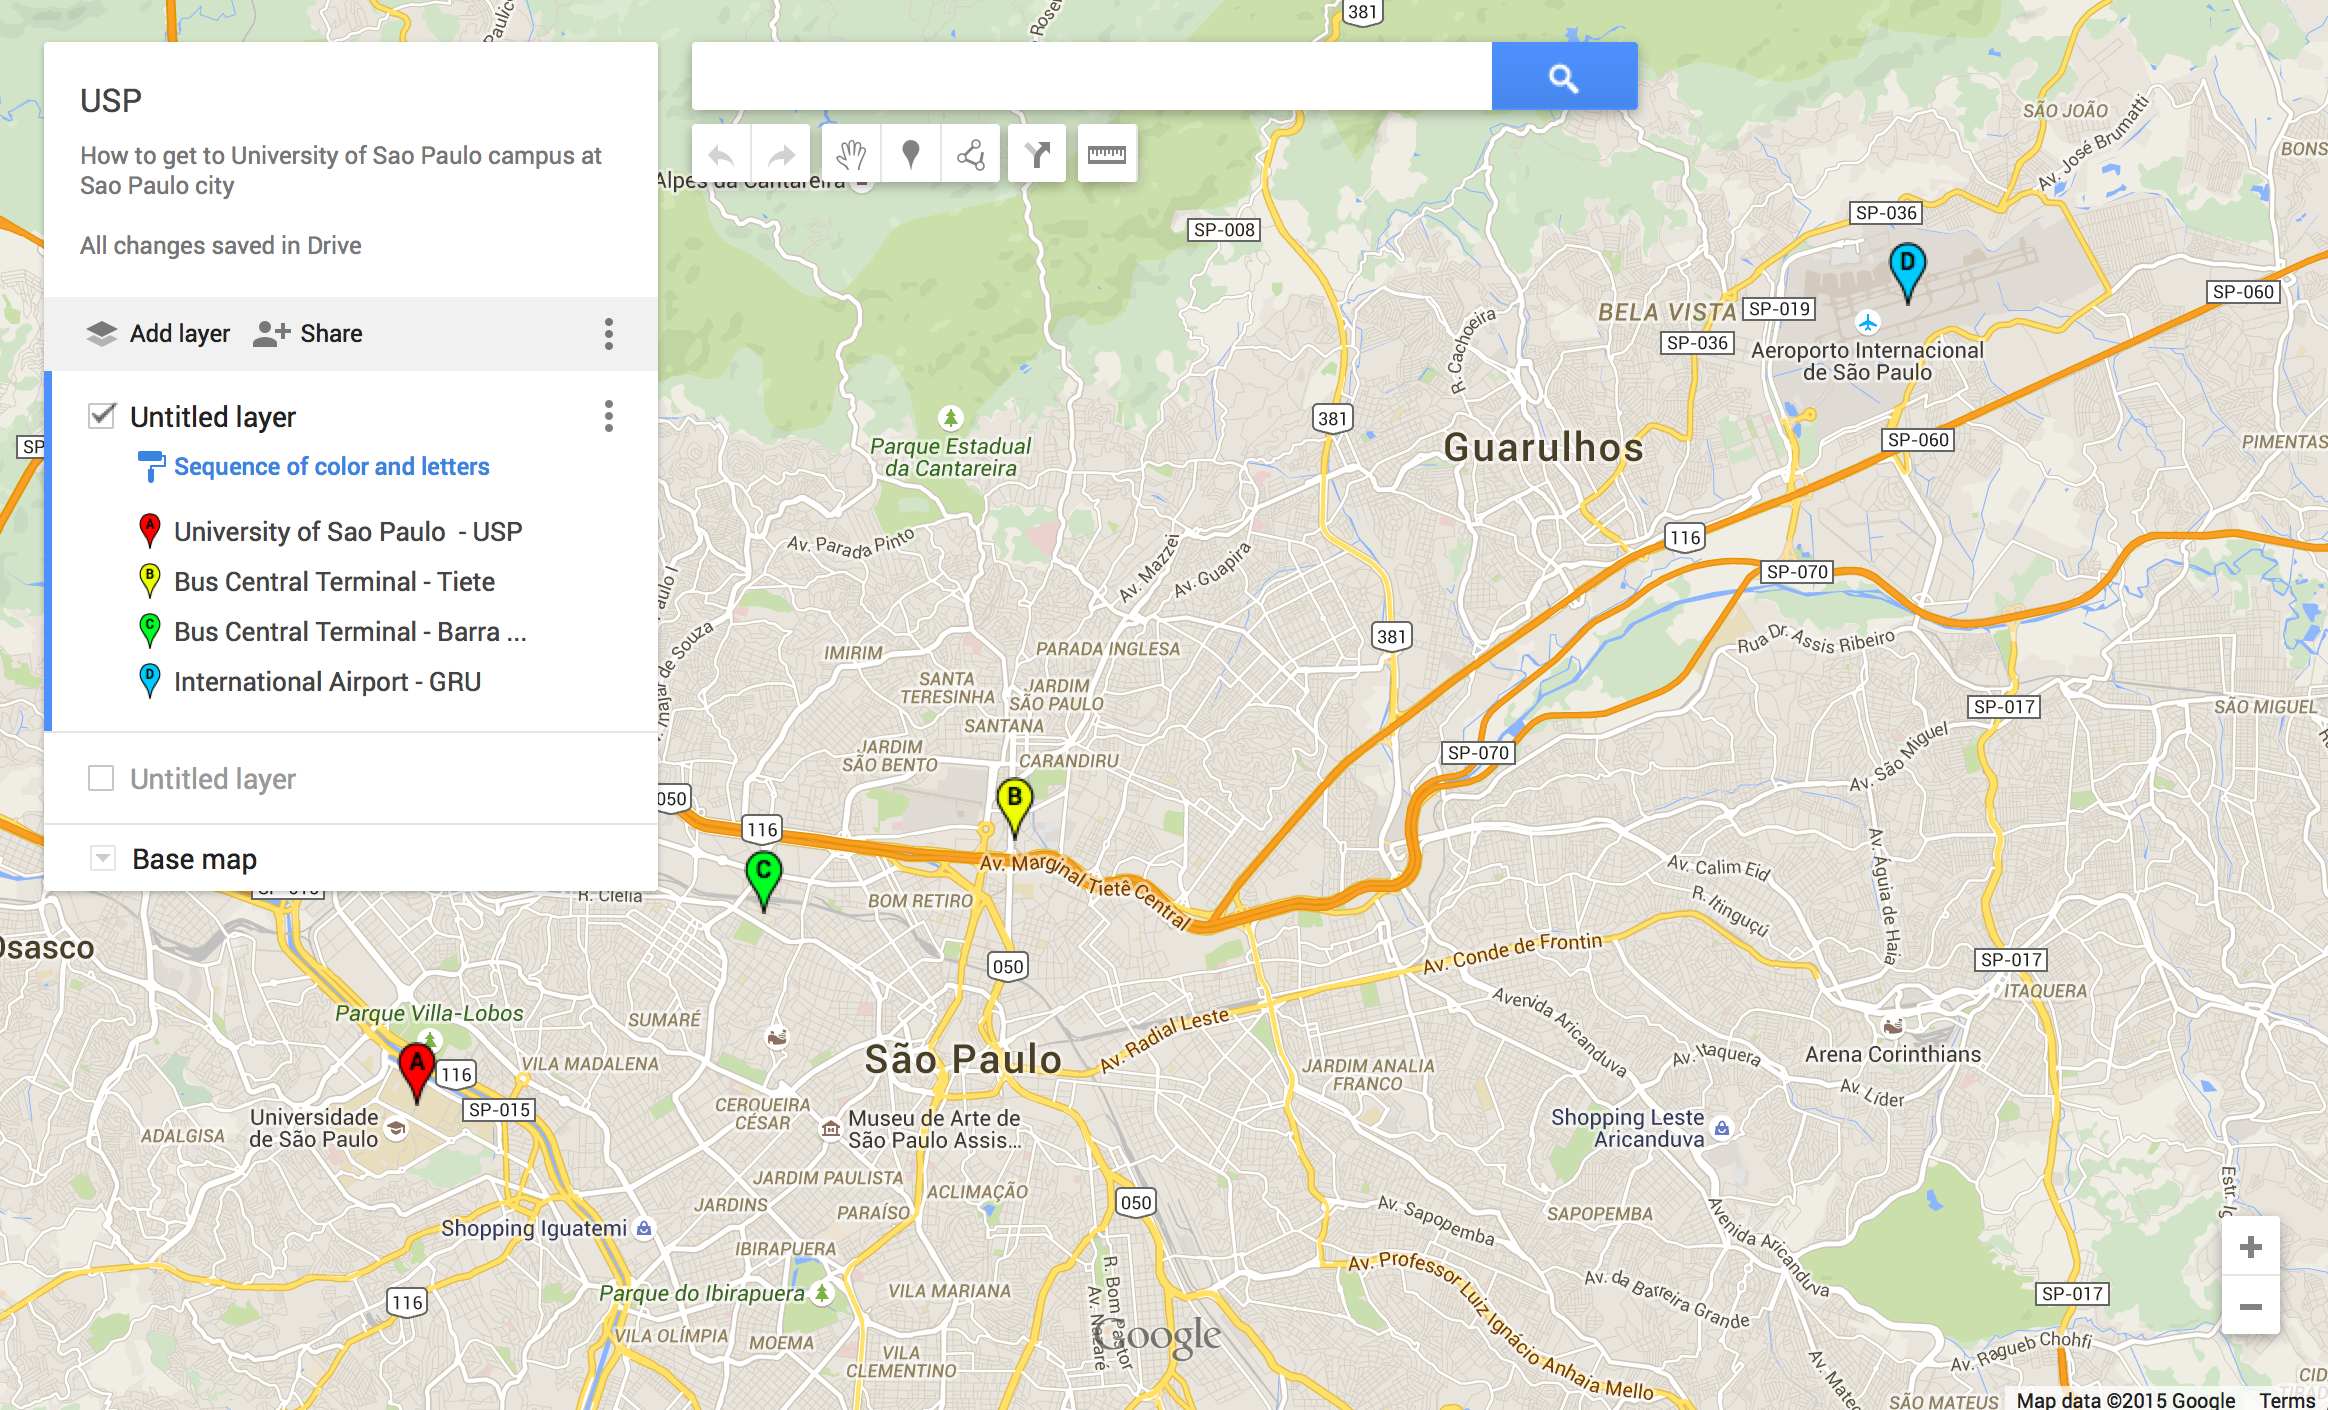Redo the last action
The height and width of the screenshot is (1410, 2328).
coord(781,154)
